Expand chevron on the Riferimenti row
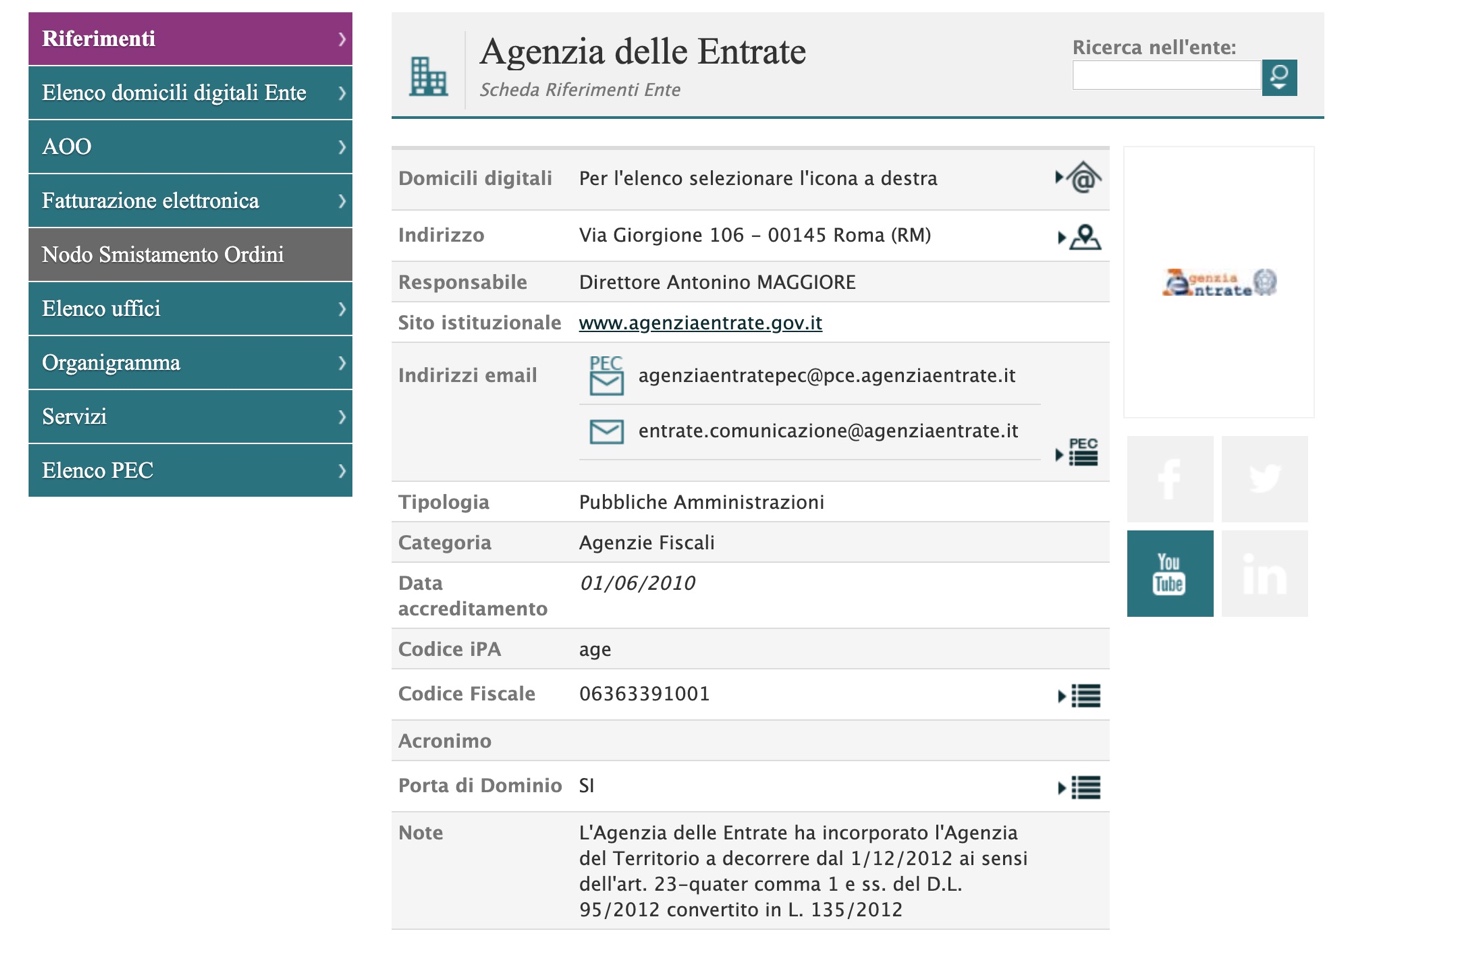Viewport: 1473px width, 957px height. (342, 39)
